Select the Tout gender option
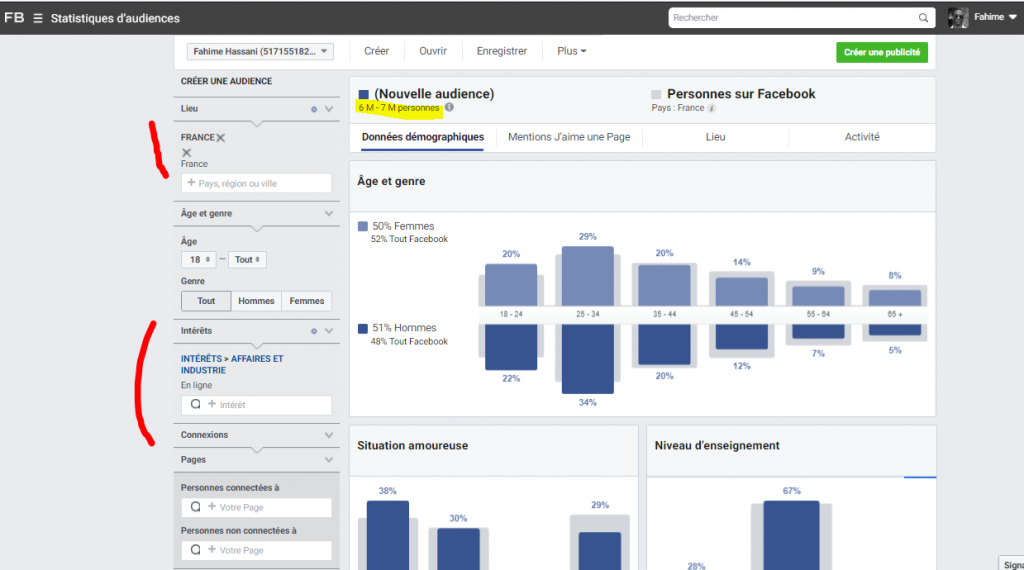Screen dimensions: 1024x570 (206, 301)
